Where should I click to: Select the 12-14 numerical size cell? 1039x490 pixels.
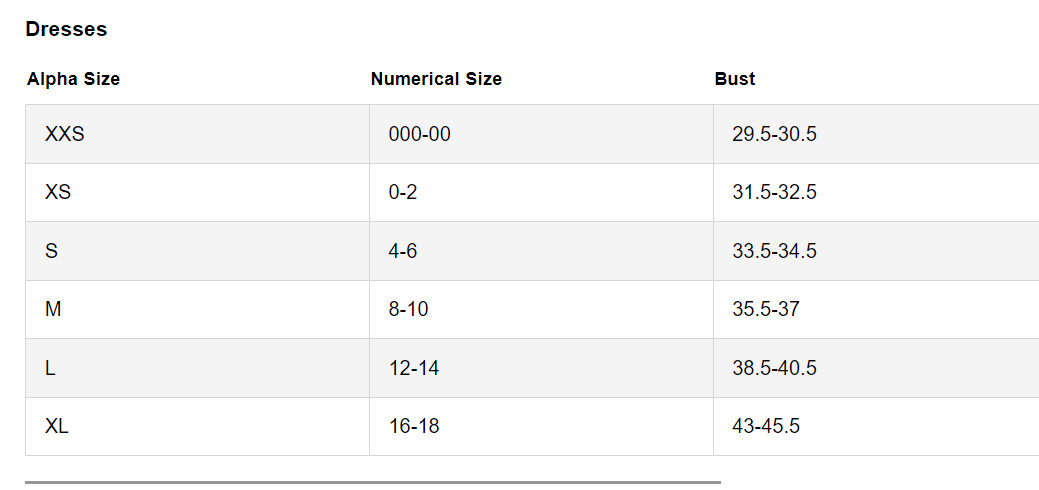tap(541, 368)
